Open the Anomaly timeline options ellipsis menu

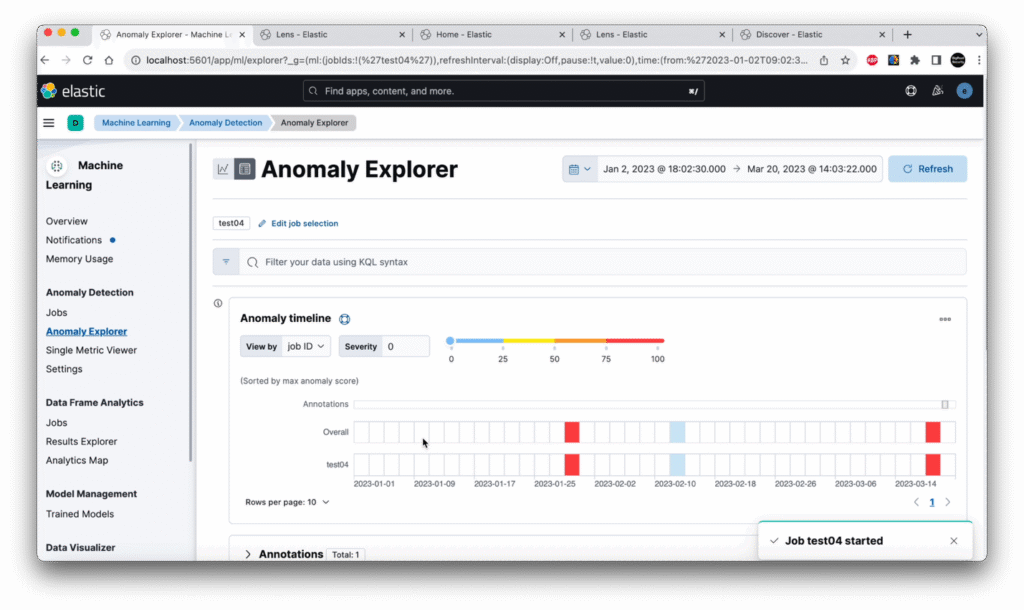[944, 319]
